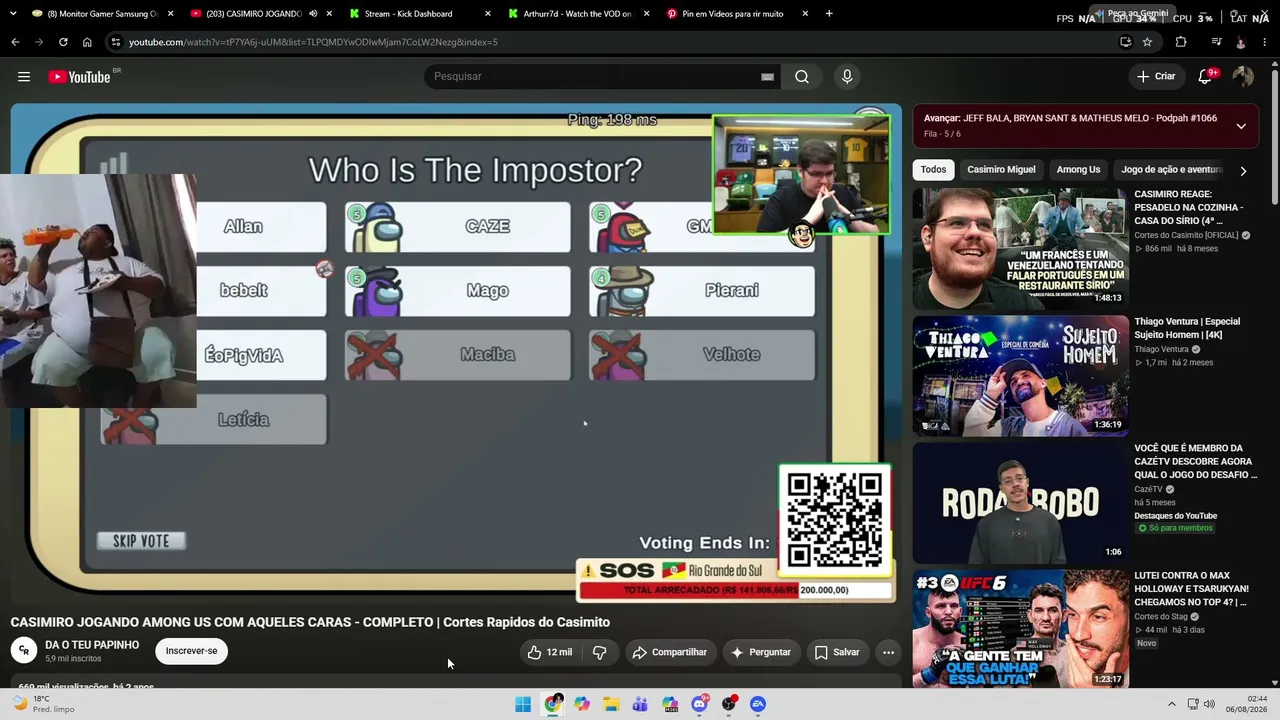Open the account avatar menu

click(x=1243, y=77)
